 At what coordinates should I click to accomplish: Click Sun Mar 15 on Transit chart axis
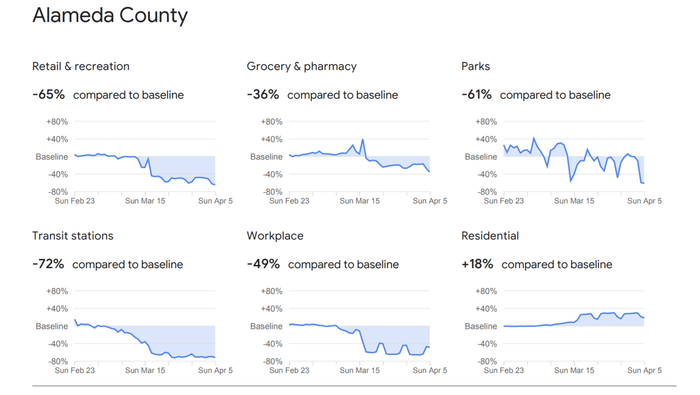point(145,370)
